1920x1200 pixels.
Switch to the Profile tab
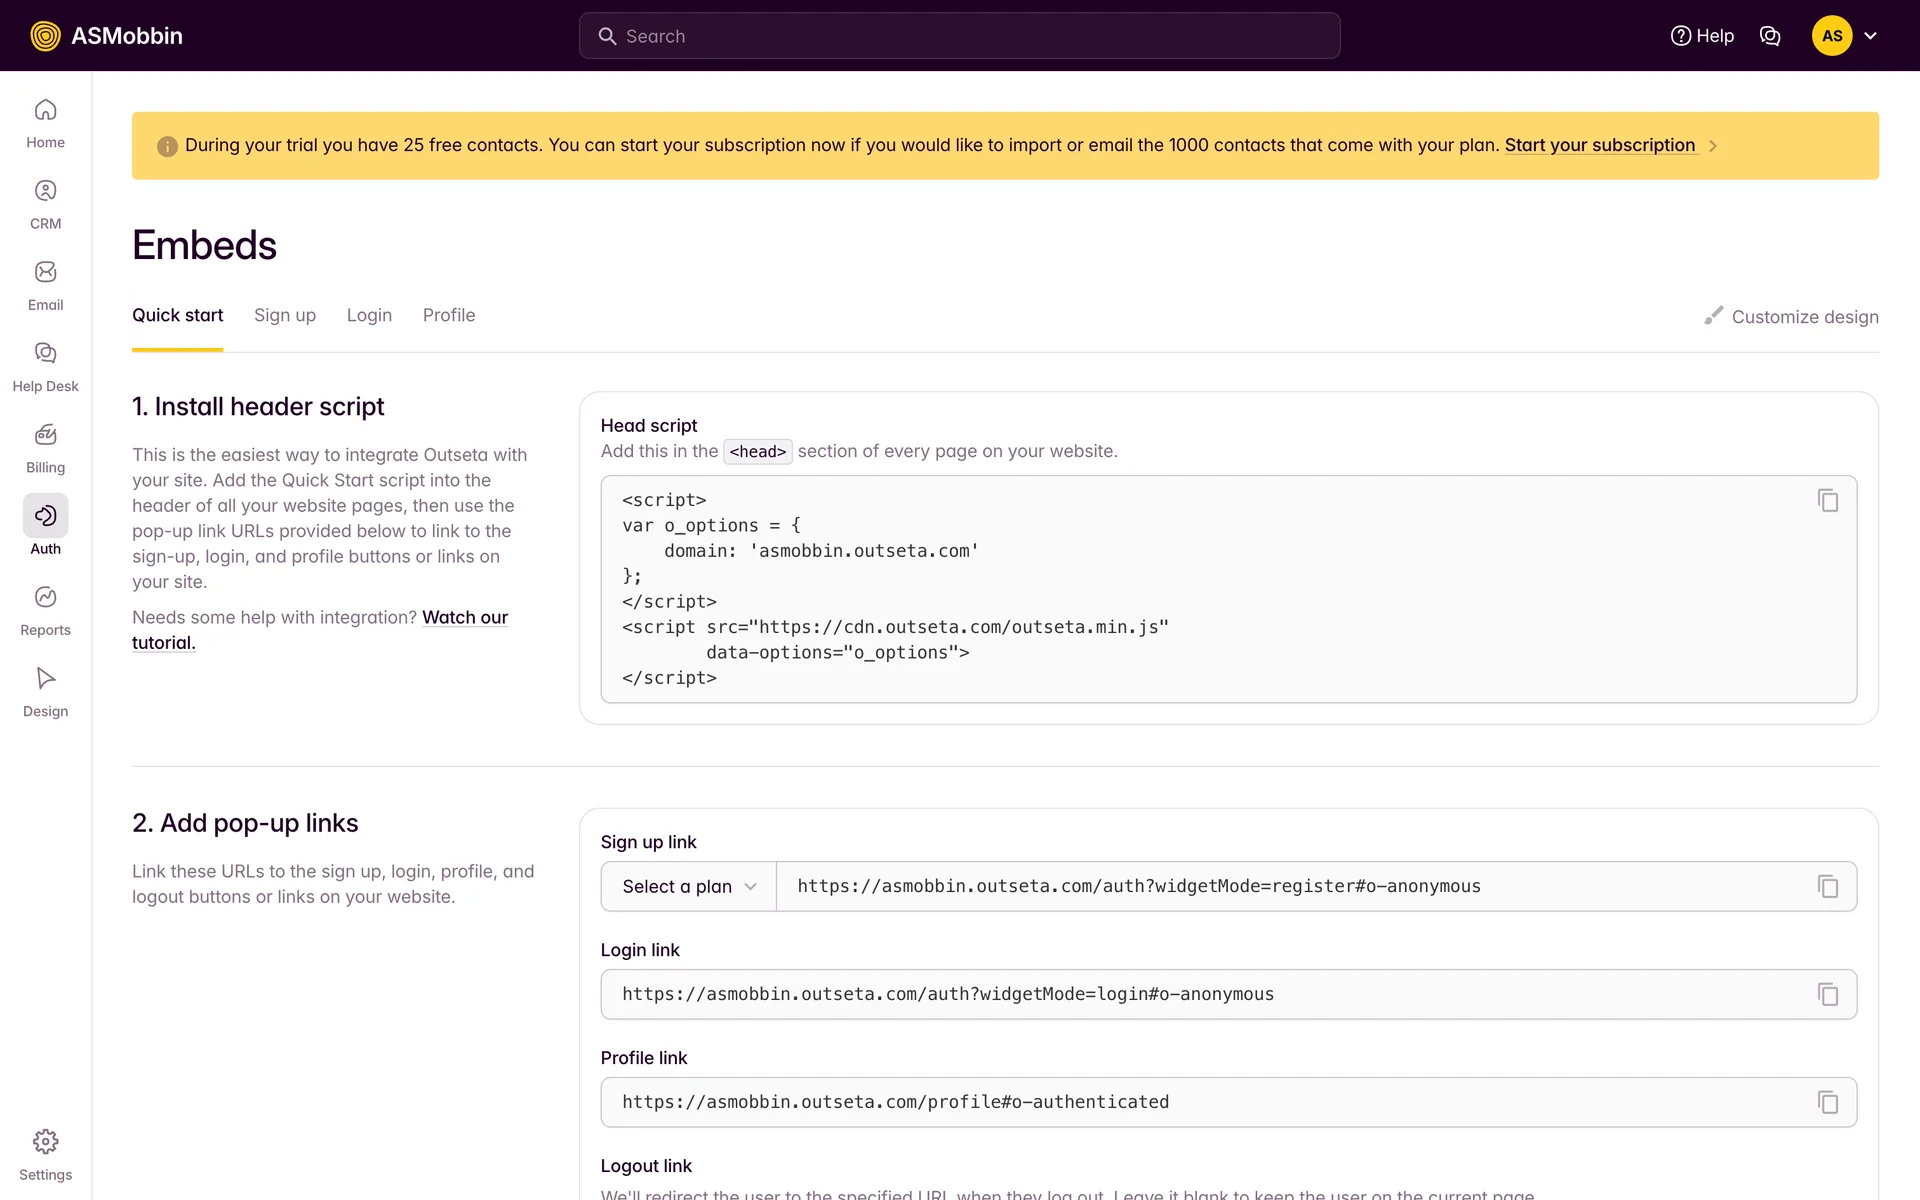tap(448, 315)
